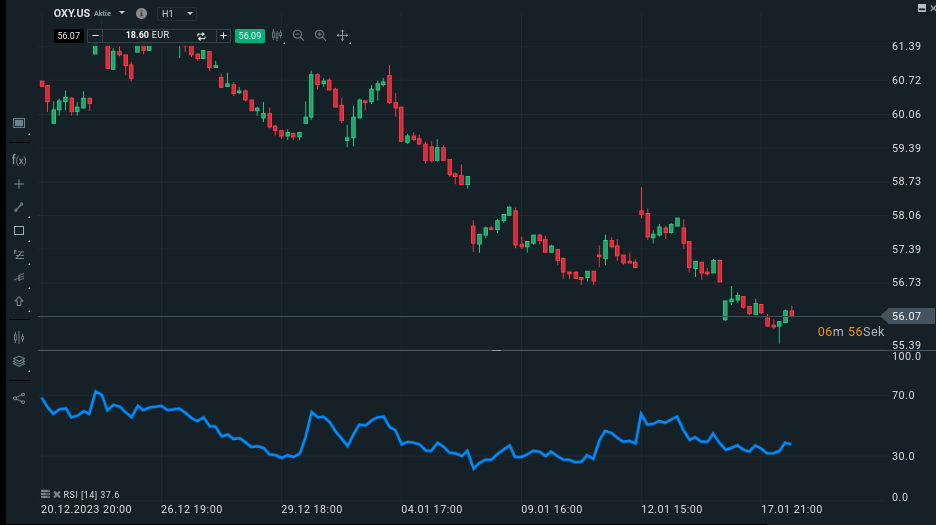This screenshot has width=936, height=525.
Task: Remove the RSI indicator with X
Action: click(x=57, y=495)
